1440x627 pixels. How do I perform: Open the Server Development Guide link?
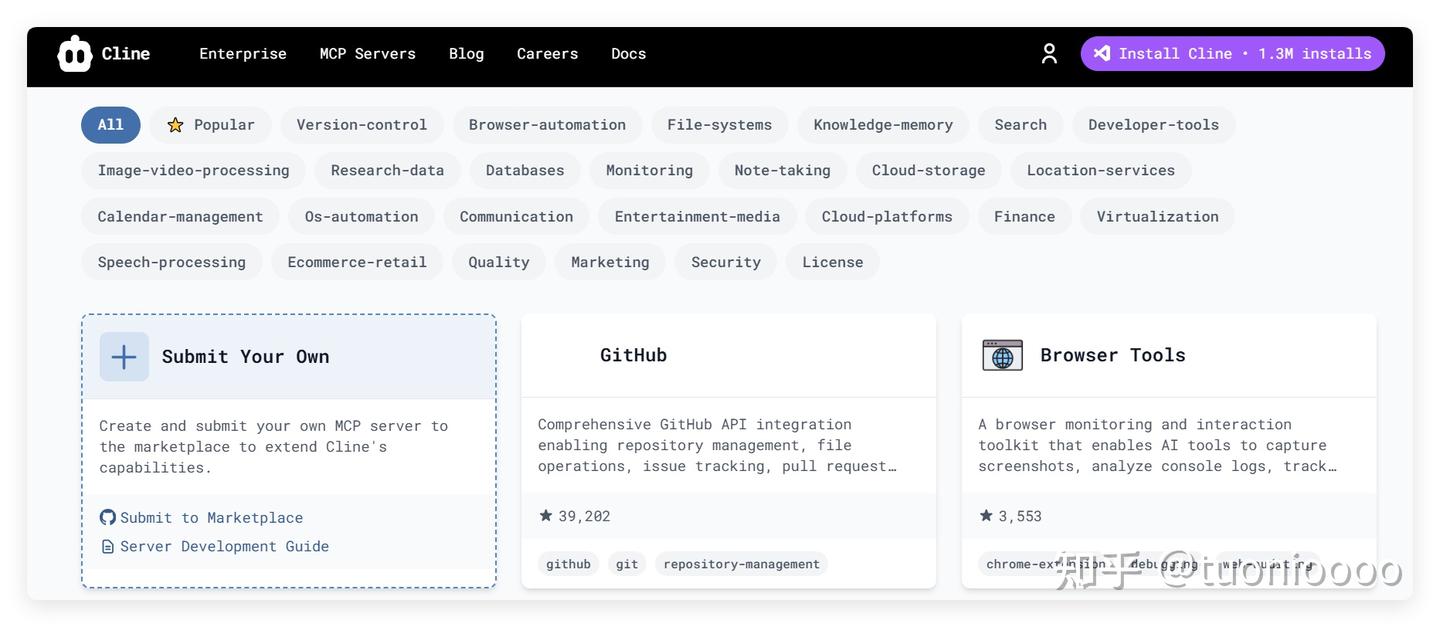coord(224,547)
